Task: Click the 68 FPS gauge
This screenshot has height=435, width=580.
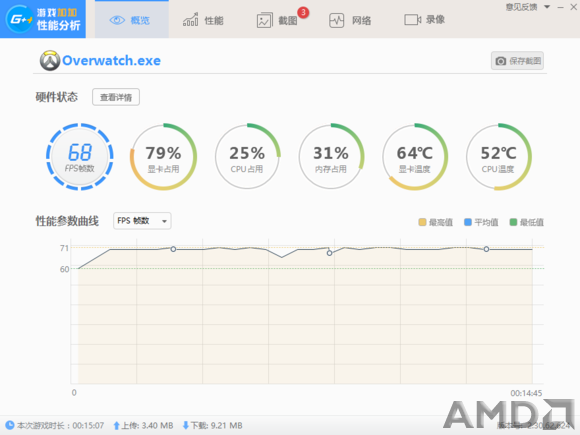Action: pyautogui.click(x=80, y=157)
